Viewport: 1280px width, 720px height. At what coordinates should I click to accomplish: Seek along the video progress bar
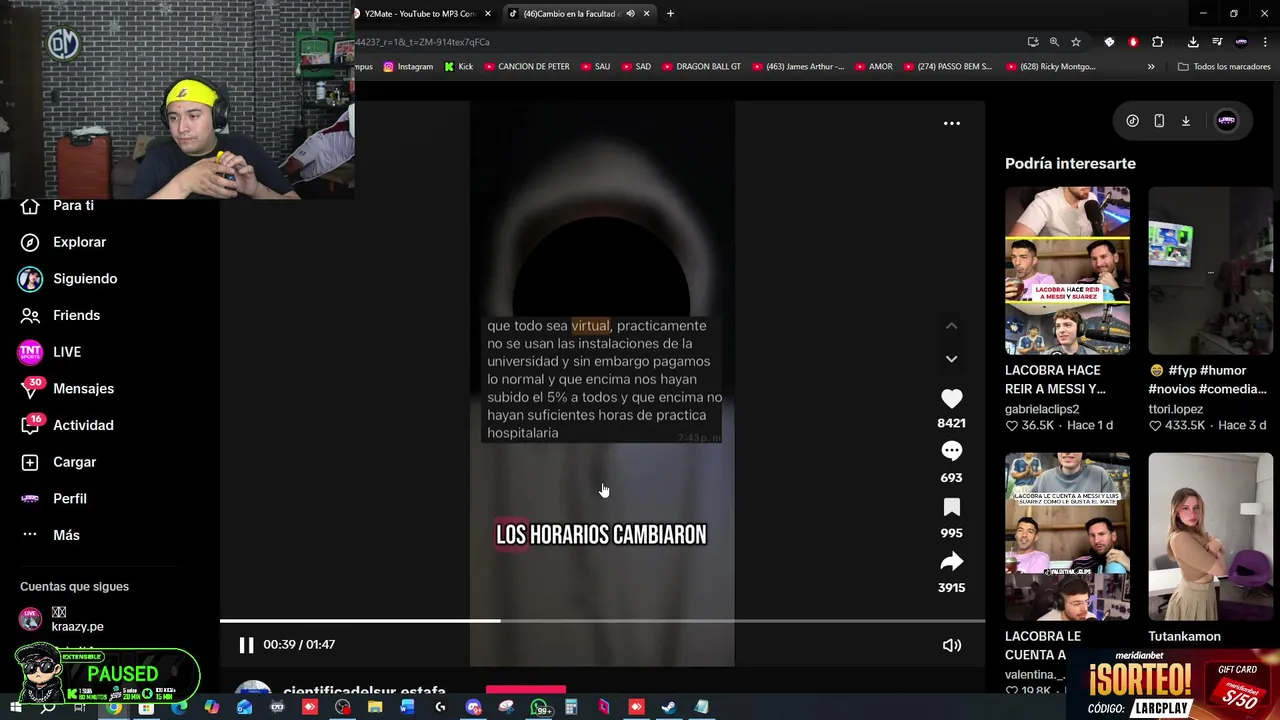pos(602,621)
